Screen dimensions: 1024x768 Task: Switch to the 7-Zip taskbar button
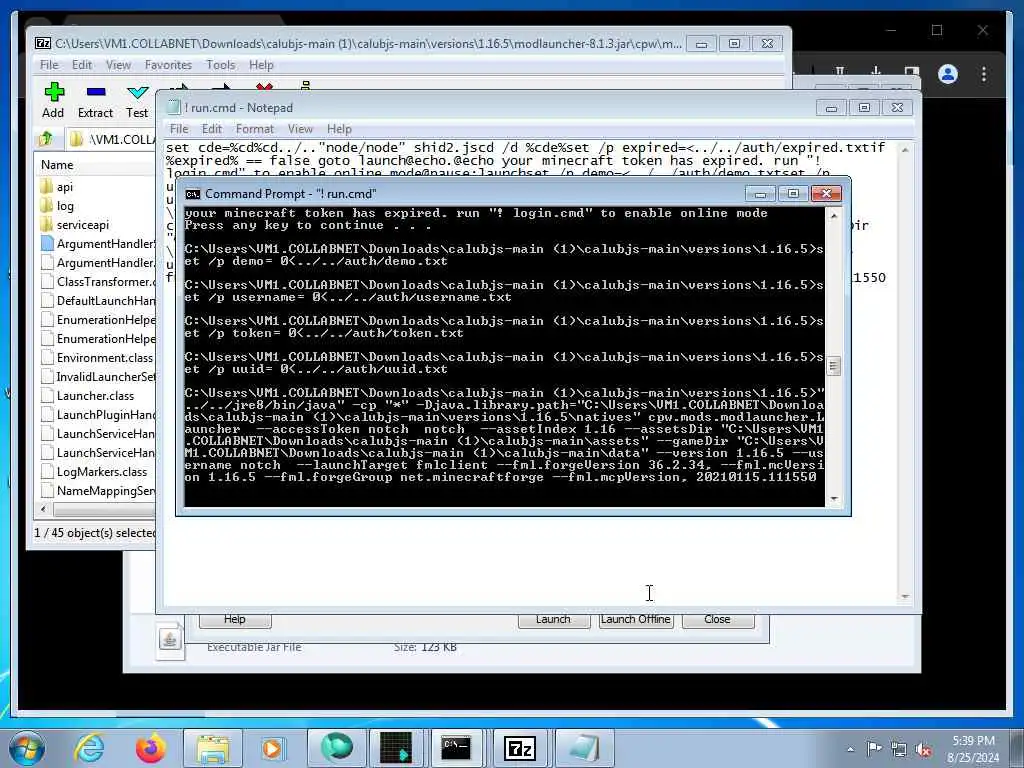point(520,748)
